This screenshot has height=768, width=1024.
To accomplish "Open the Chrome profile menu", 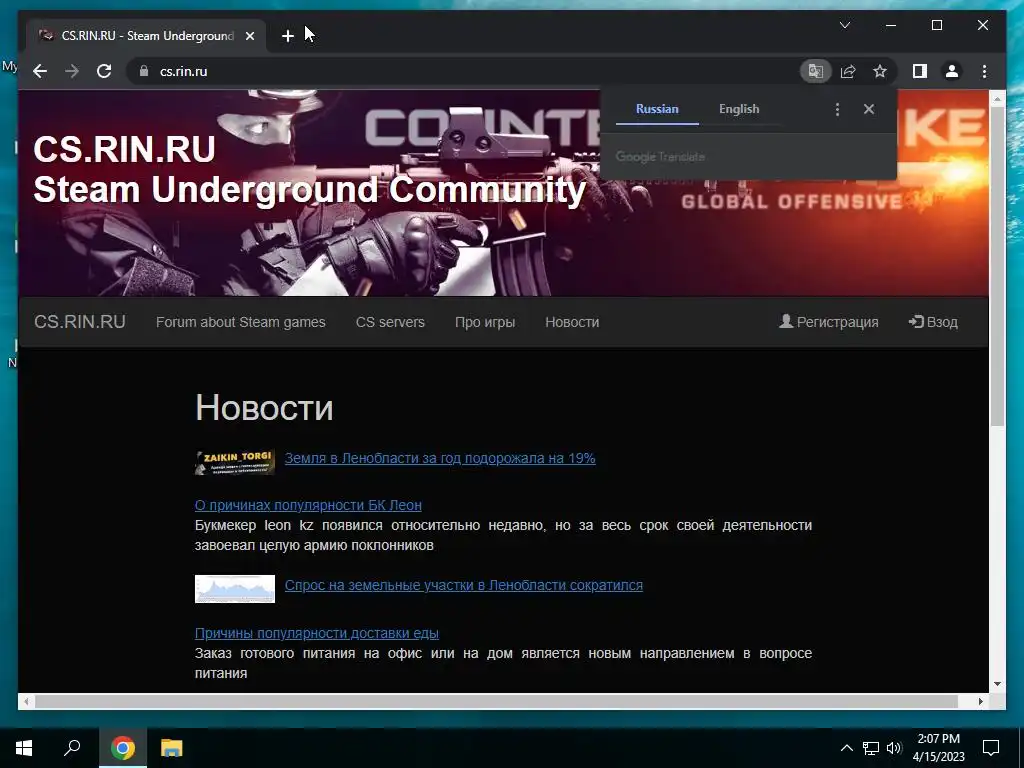I will pyautogui.click(x=952, y=71).
